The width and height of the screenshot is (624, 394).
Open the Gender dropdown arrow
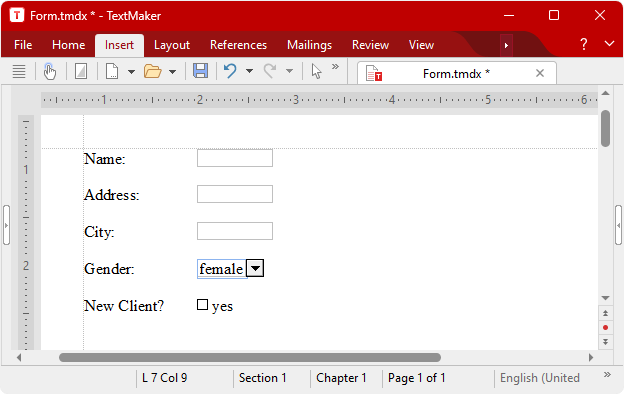pyautogui.click(x=255, y=268)
